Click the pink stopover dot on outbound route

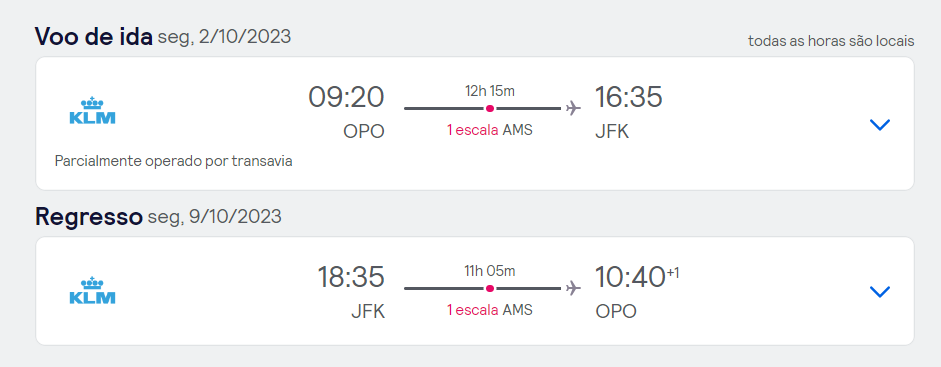490,109
